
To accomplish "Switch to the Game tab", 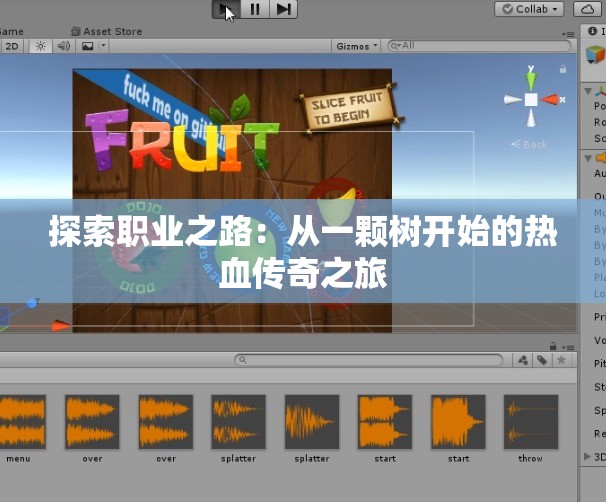I will click(x=11, y=31).
